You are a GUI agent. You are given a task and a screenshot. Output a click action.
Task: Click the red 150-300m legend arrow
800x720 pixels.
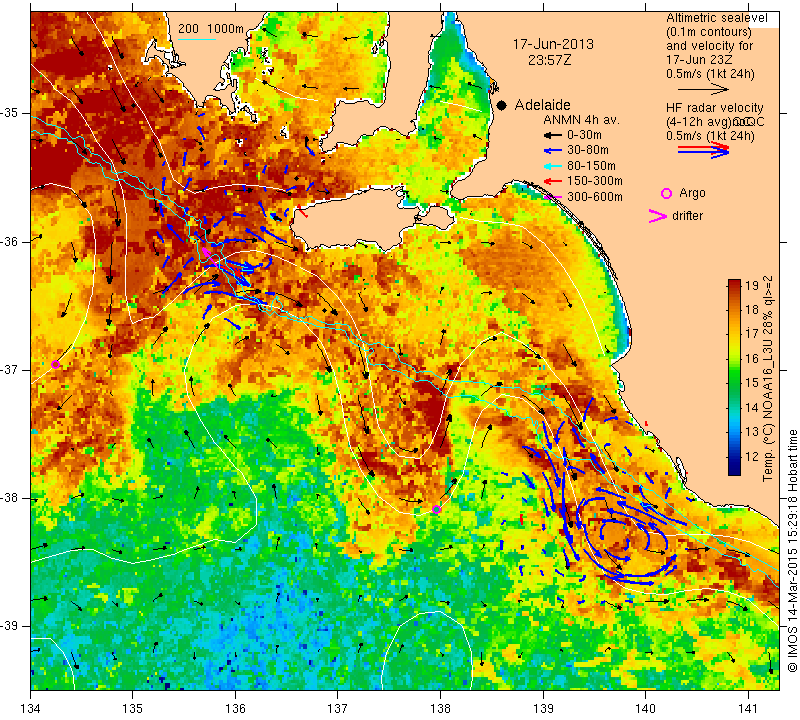pyautogui.click(x=552, y=181)
